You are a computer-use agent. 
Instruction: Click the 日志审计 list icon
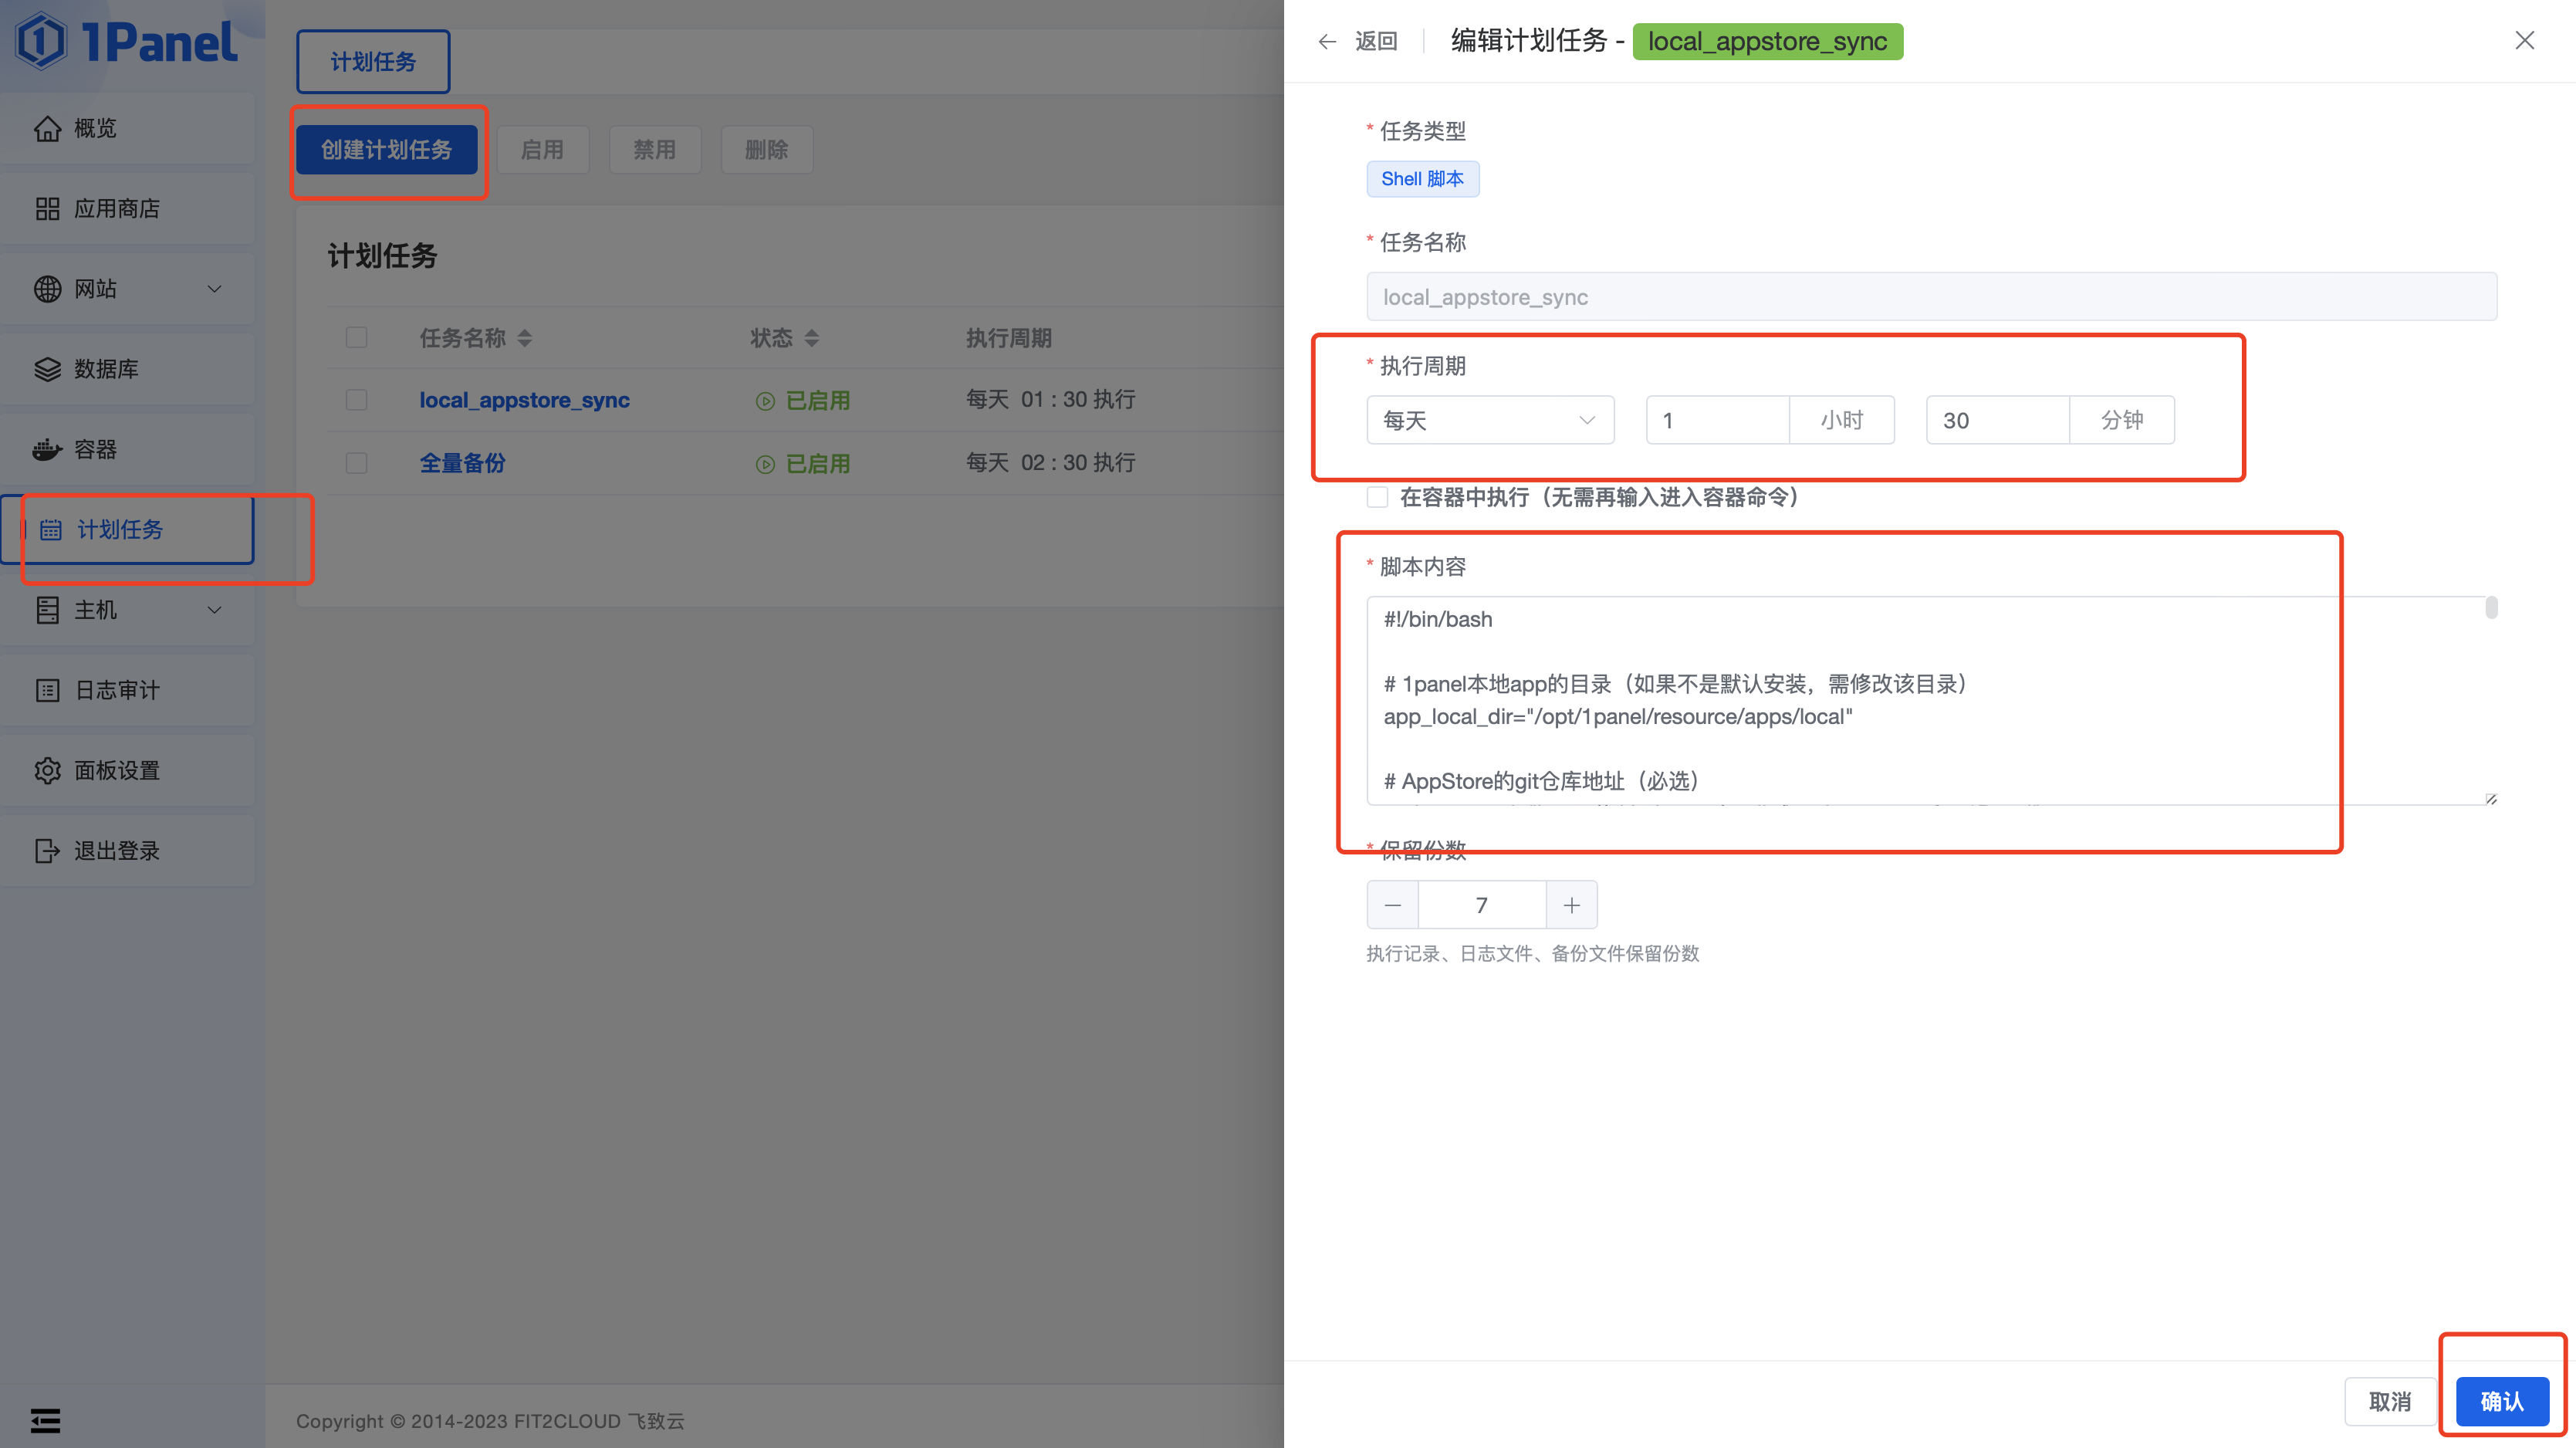point(47,690)
